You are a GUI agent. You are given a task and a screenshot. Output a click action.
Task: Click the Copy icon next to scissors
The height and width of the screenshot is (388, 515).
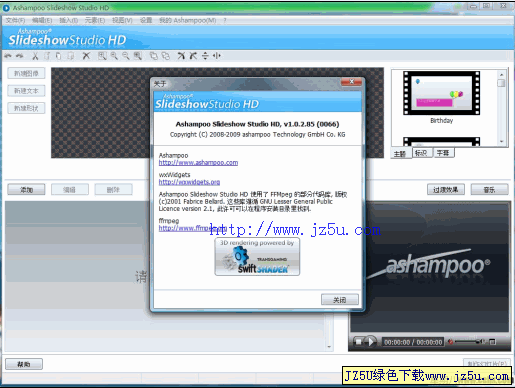coord(47,56)
